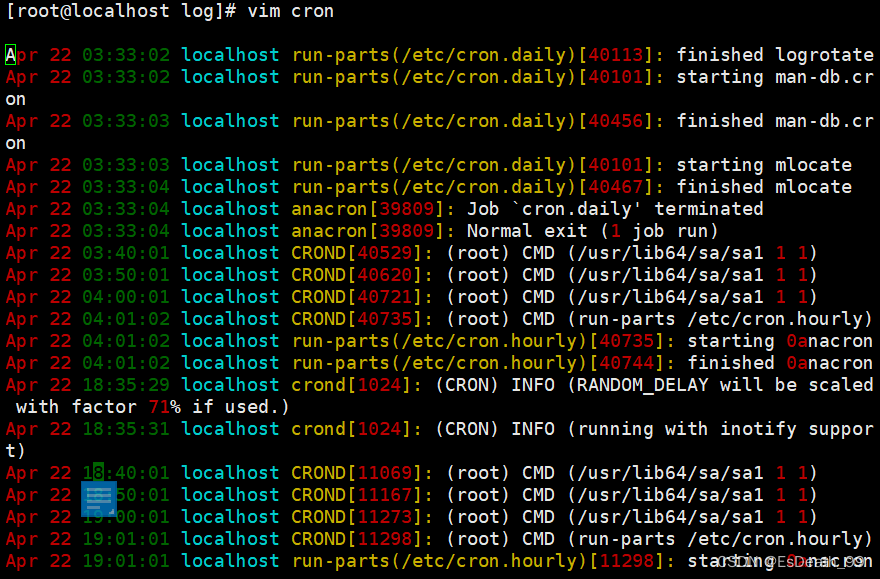Place cursor on highlighted 'A' in first line
This screenshot has height=579, width=880.
coord(11,55)
